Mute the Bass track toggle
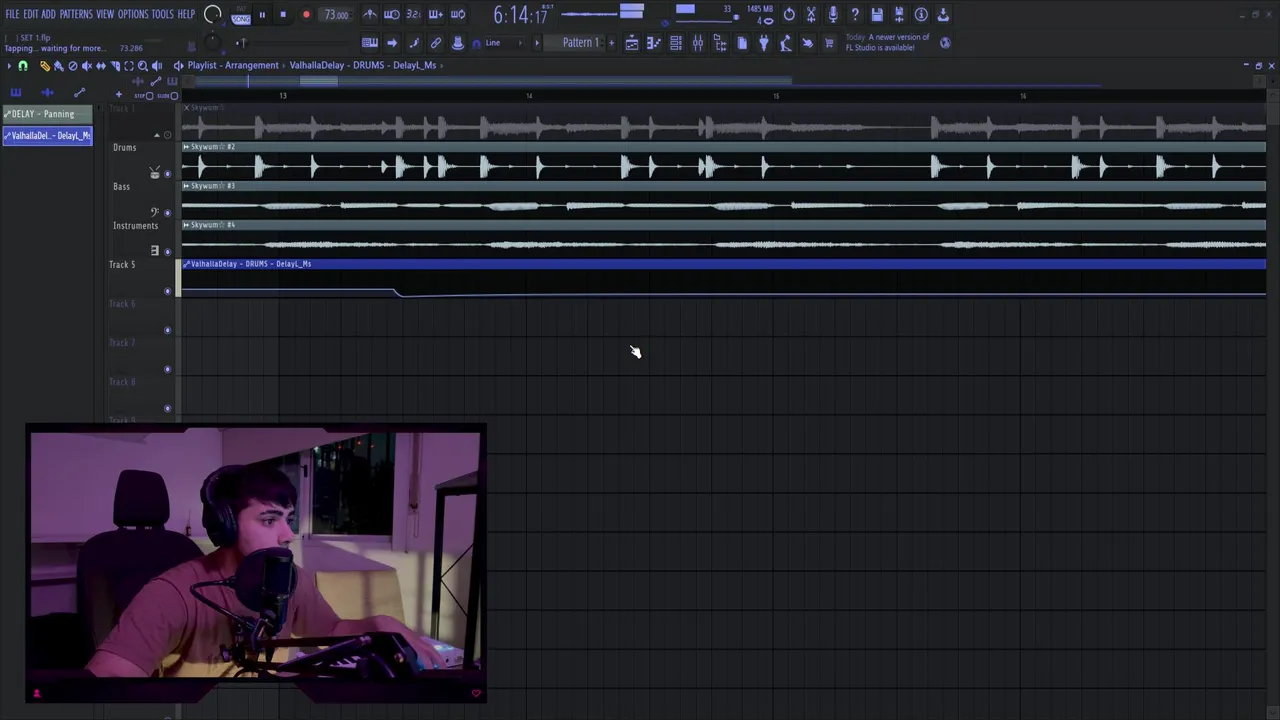This screenshot has width=1280, height=720. pyautogui.click(x=167, y=213)
